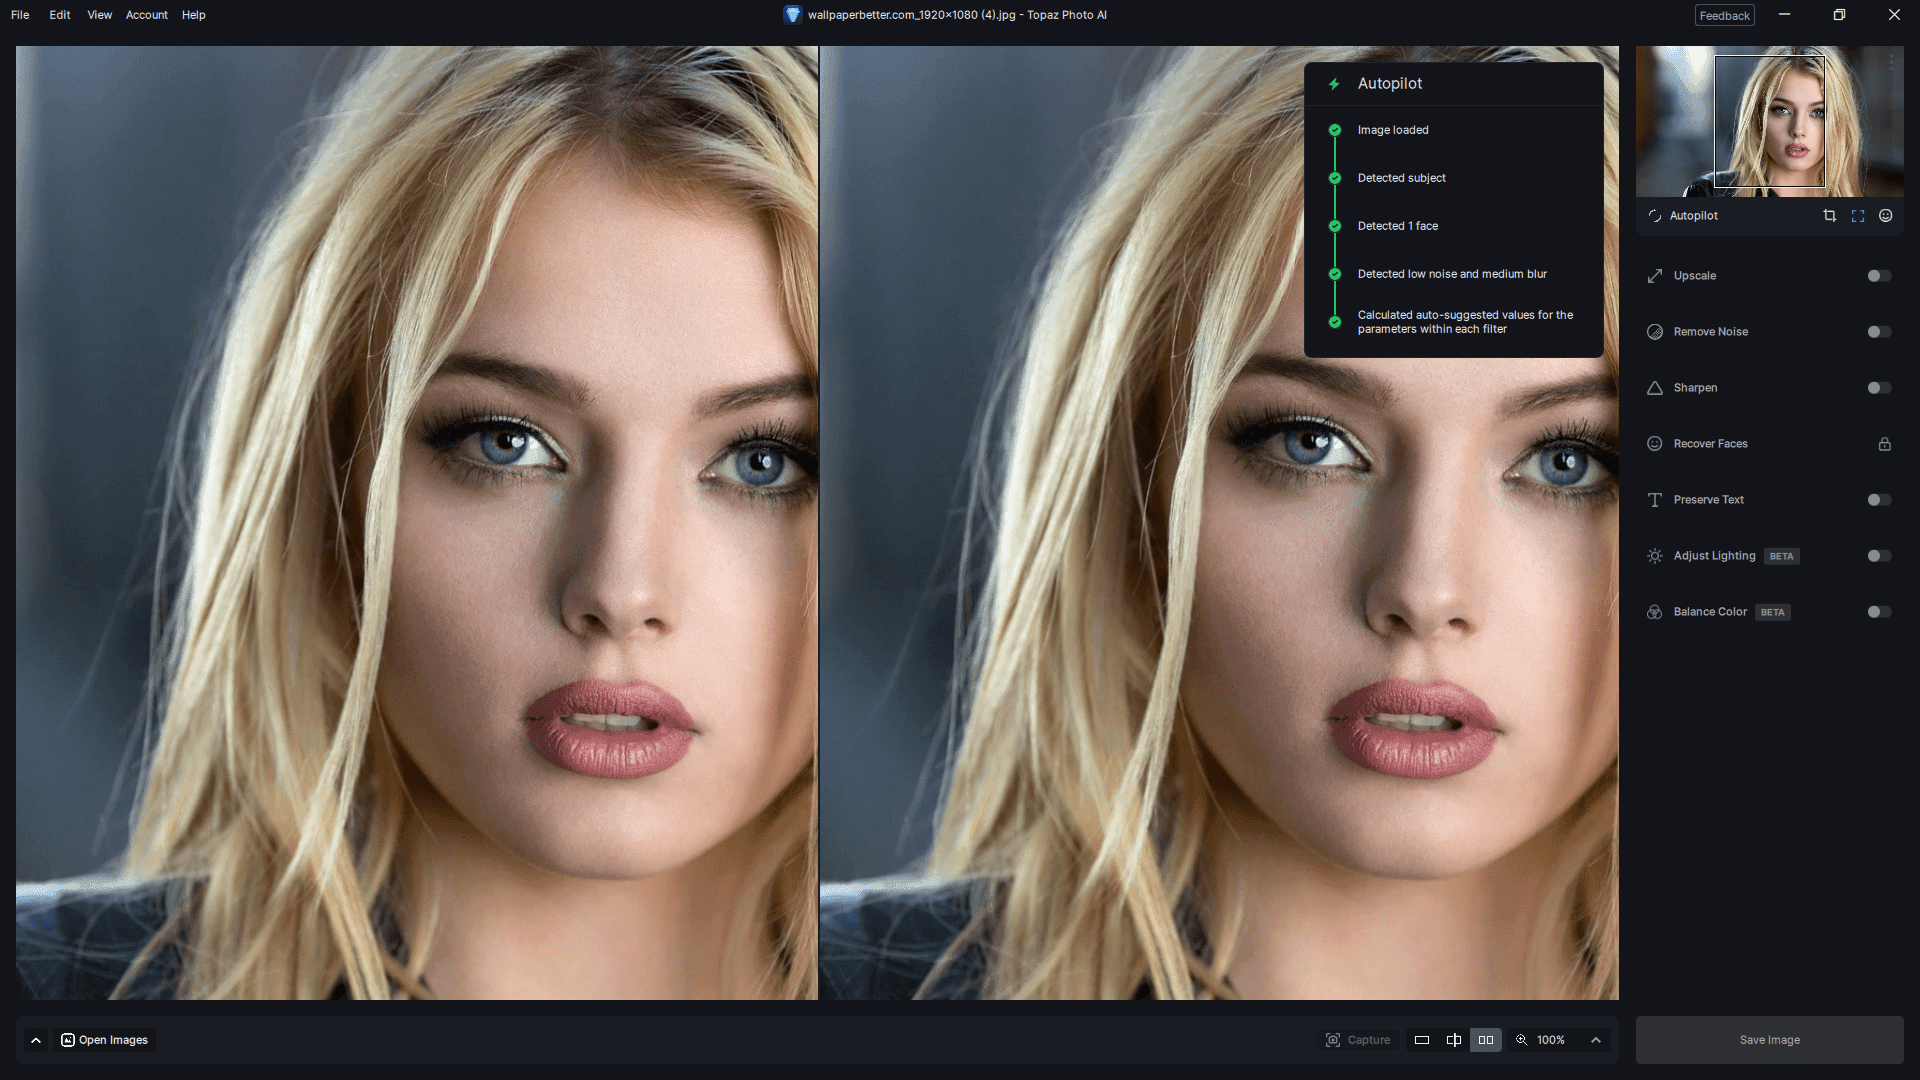Click the zoom magnifier icon
The image size is (1920, 1080).
tap(1522, 1040)
